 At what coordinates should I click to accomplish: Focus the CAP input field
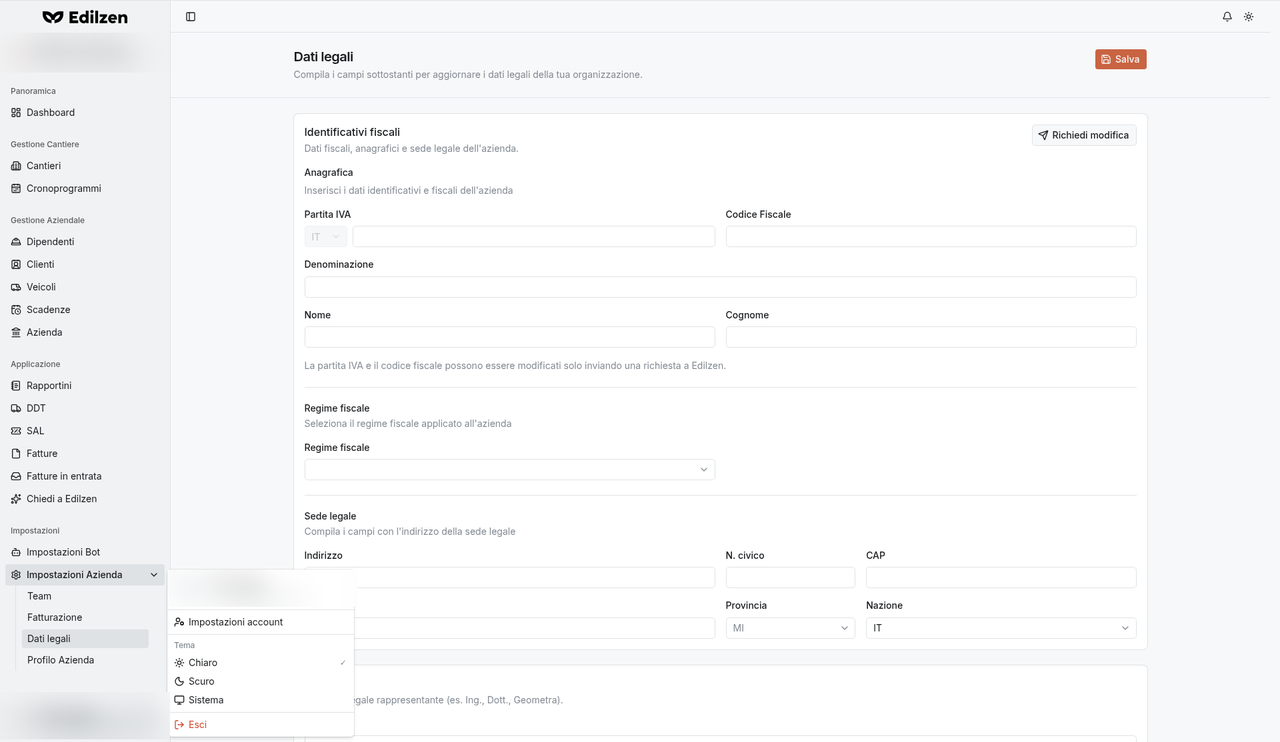[x=1001, y=577]
